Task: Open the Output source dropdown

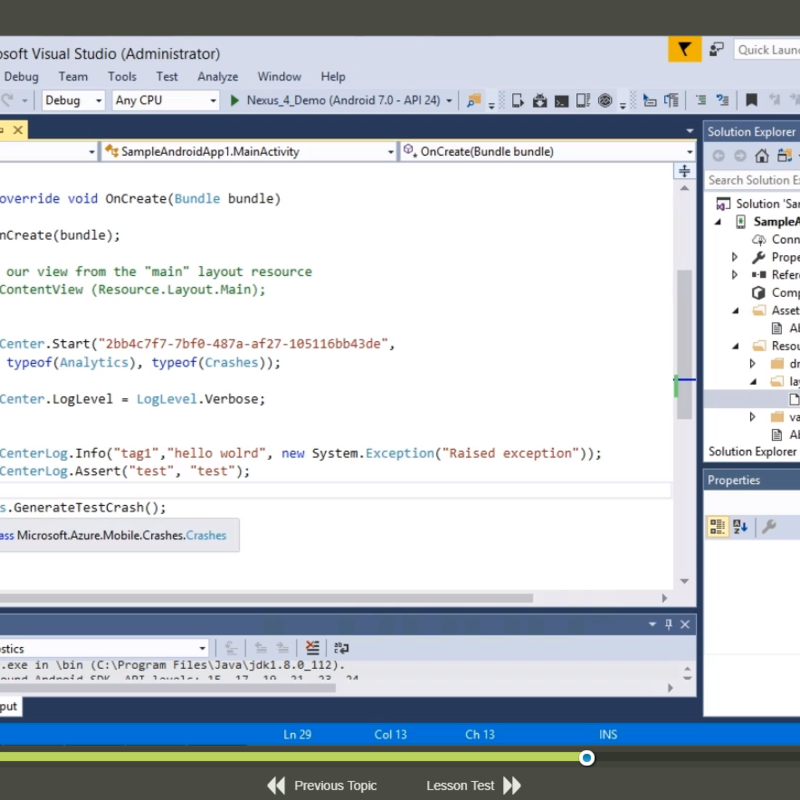Action: coord(104,648)
